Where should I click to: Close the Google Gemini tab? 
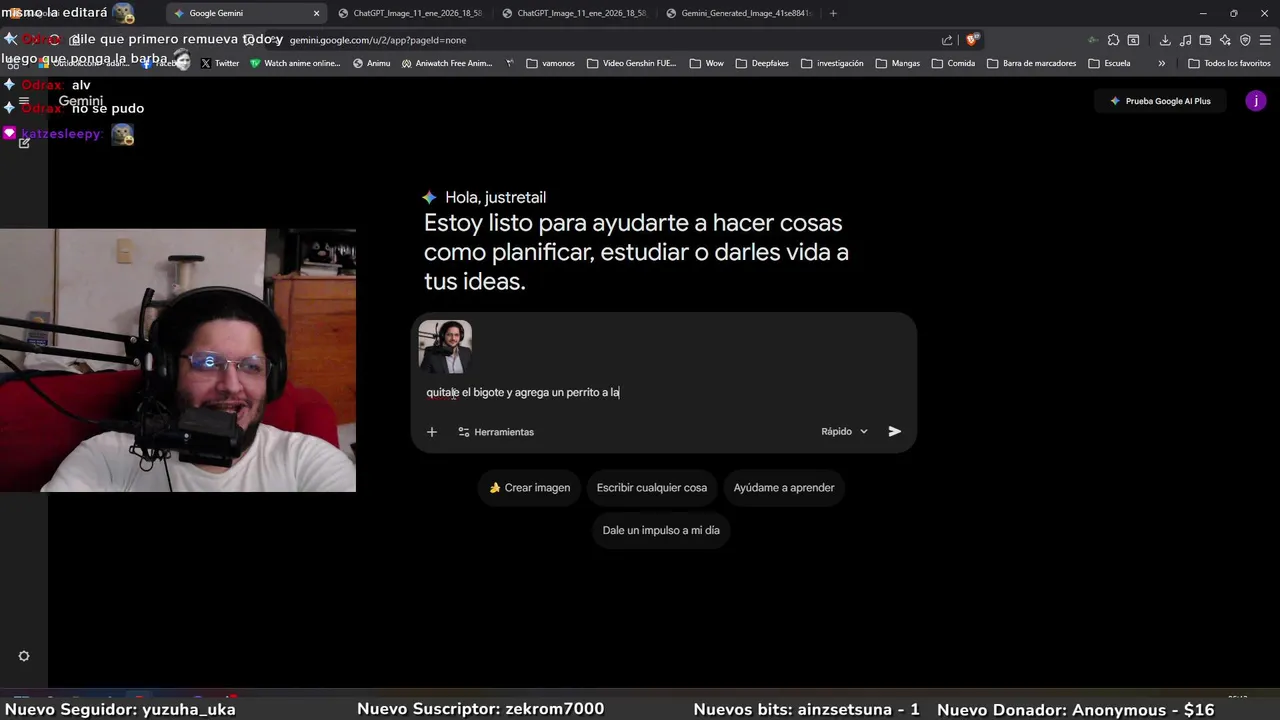point(316,13)
